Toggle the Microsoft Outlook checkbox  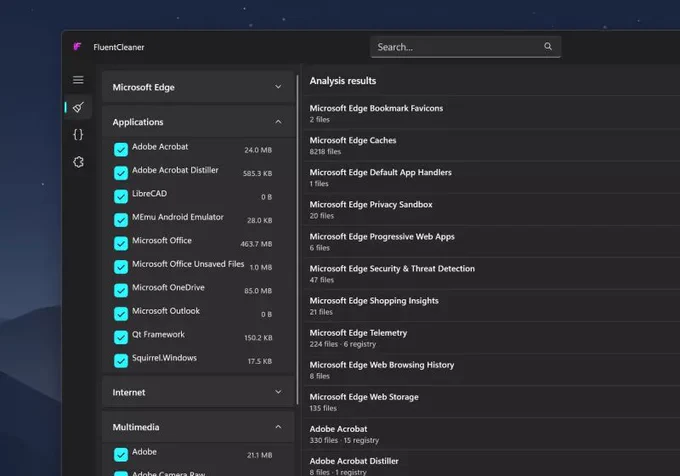click(121, 313)
